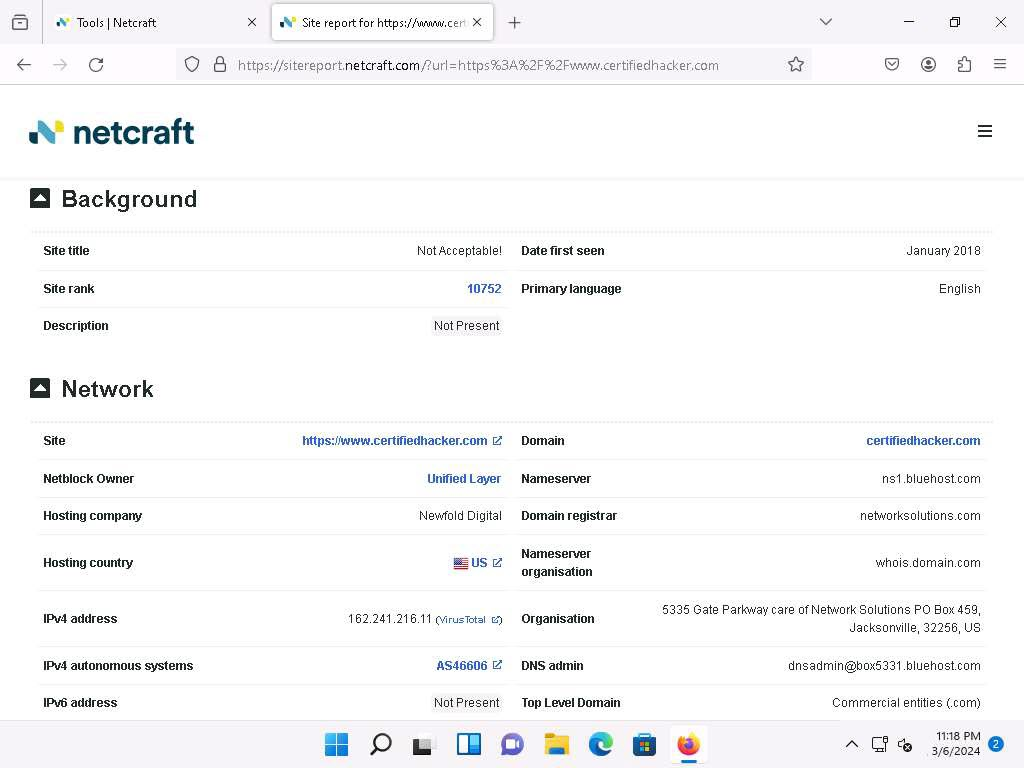Click the Save to Pocket icon

coord(892,65)
